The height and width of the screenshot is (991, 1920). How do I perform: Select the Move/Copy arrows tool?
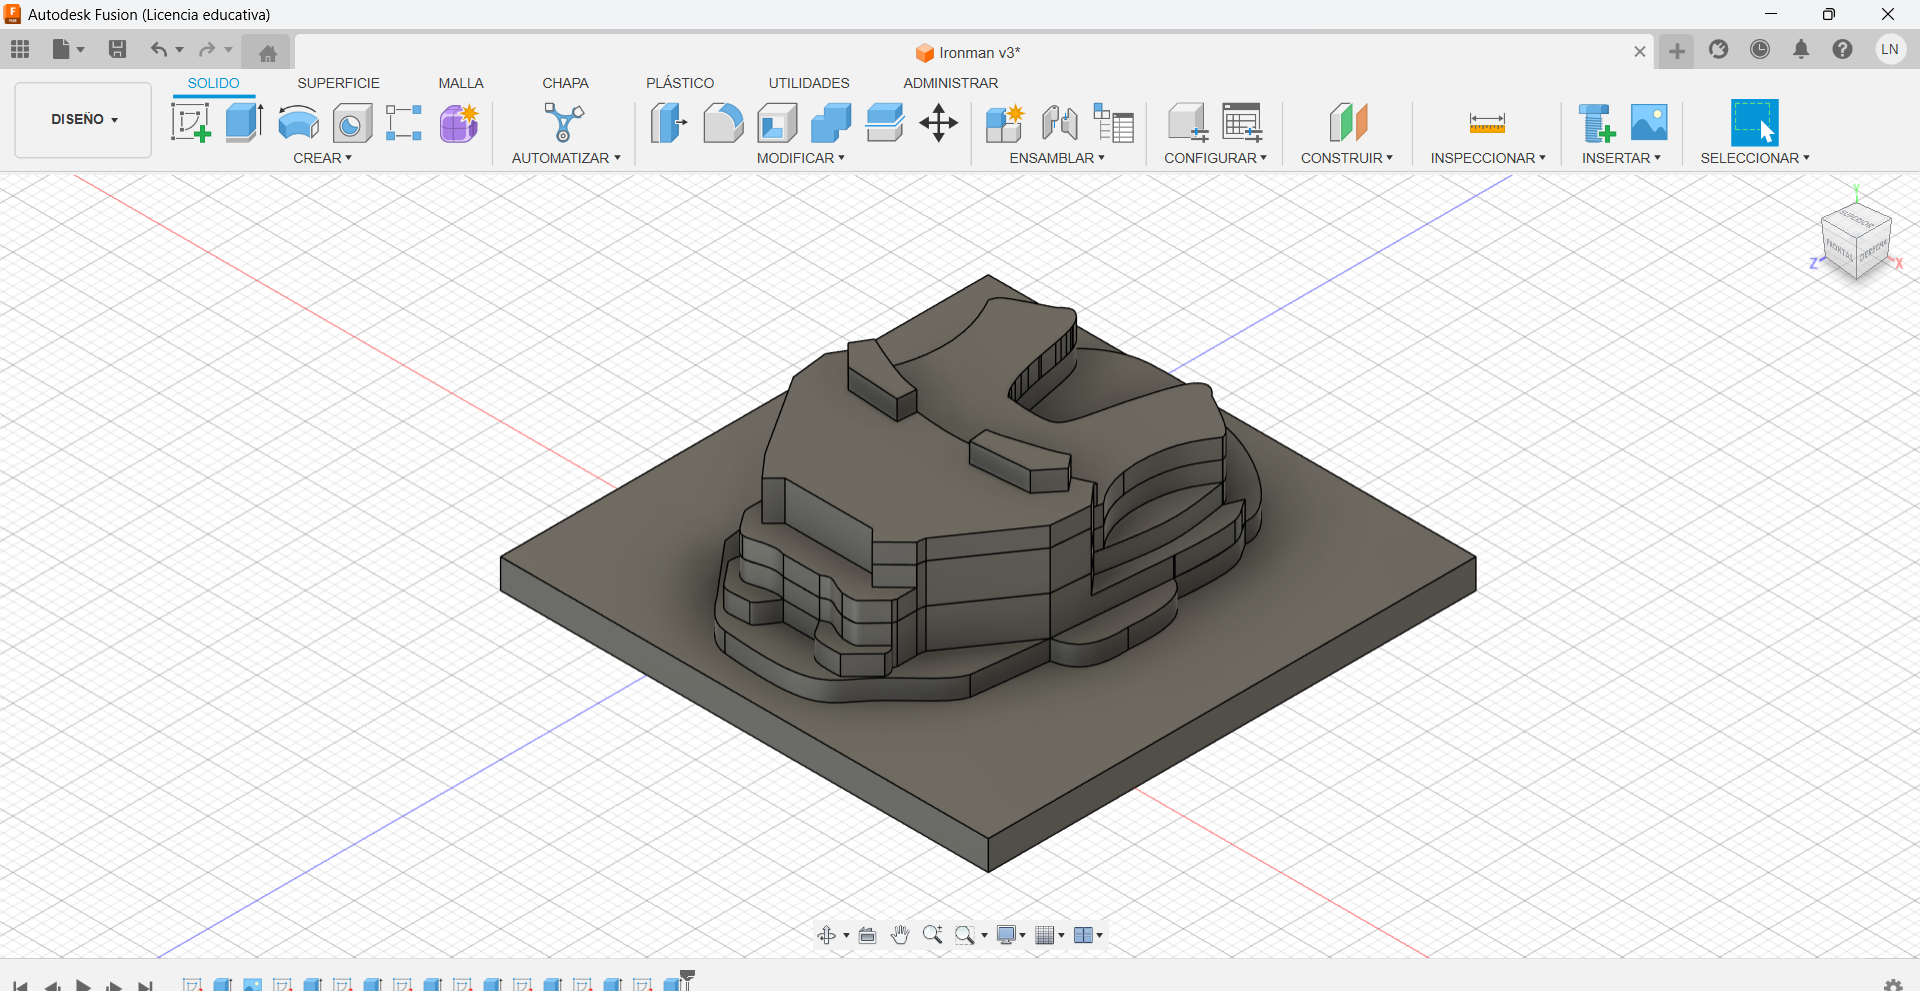point(939,123)
